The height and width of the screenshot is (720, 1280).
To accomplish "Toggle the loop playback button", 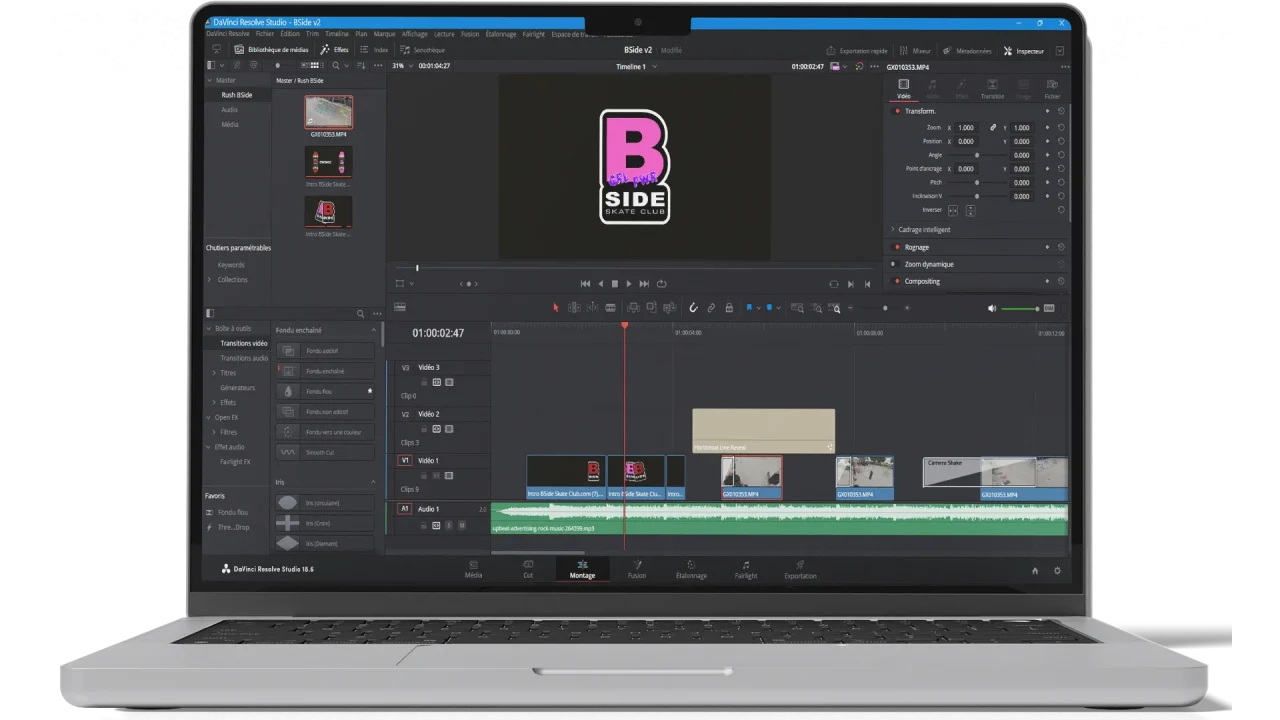I will (x=661, y=284).
